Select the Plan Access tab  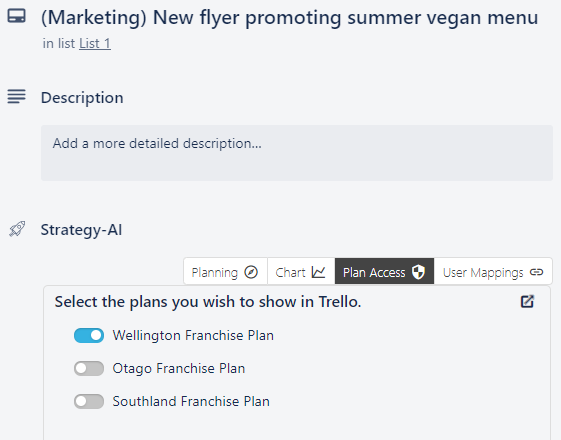[x=384, y=272]
